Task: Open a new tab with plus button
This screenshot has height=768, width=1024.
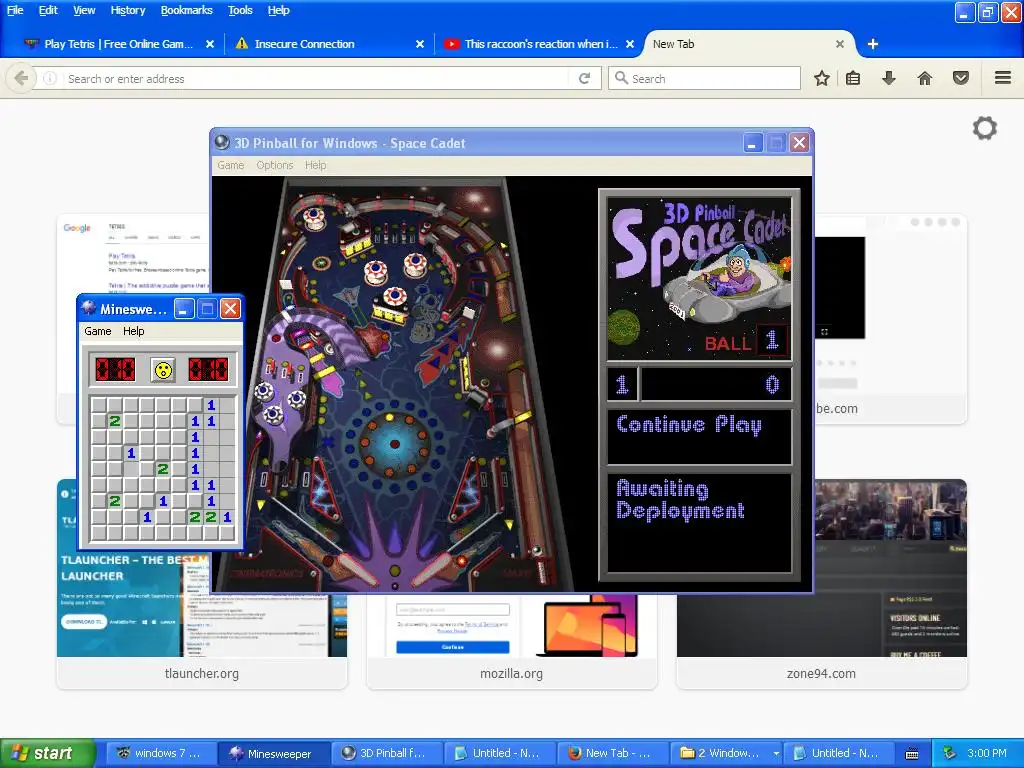Action: point(872,44)
